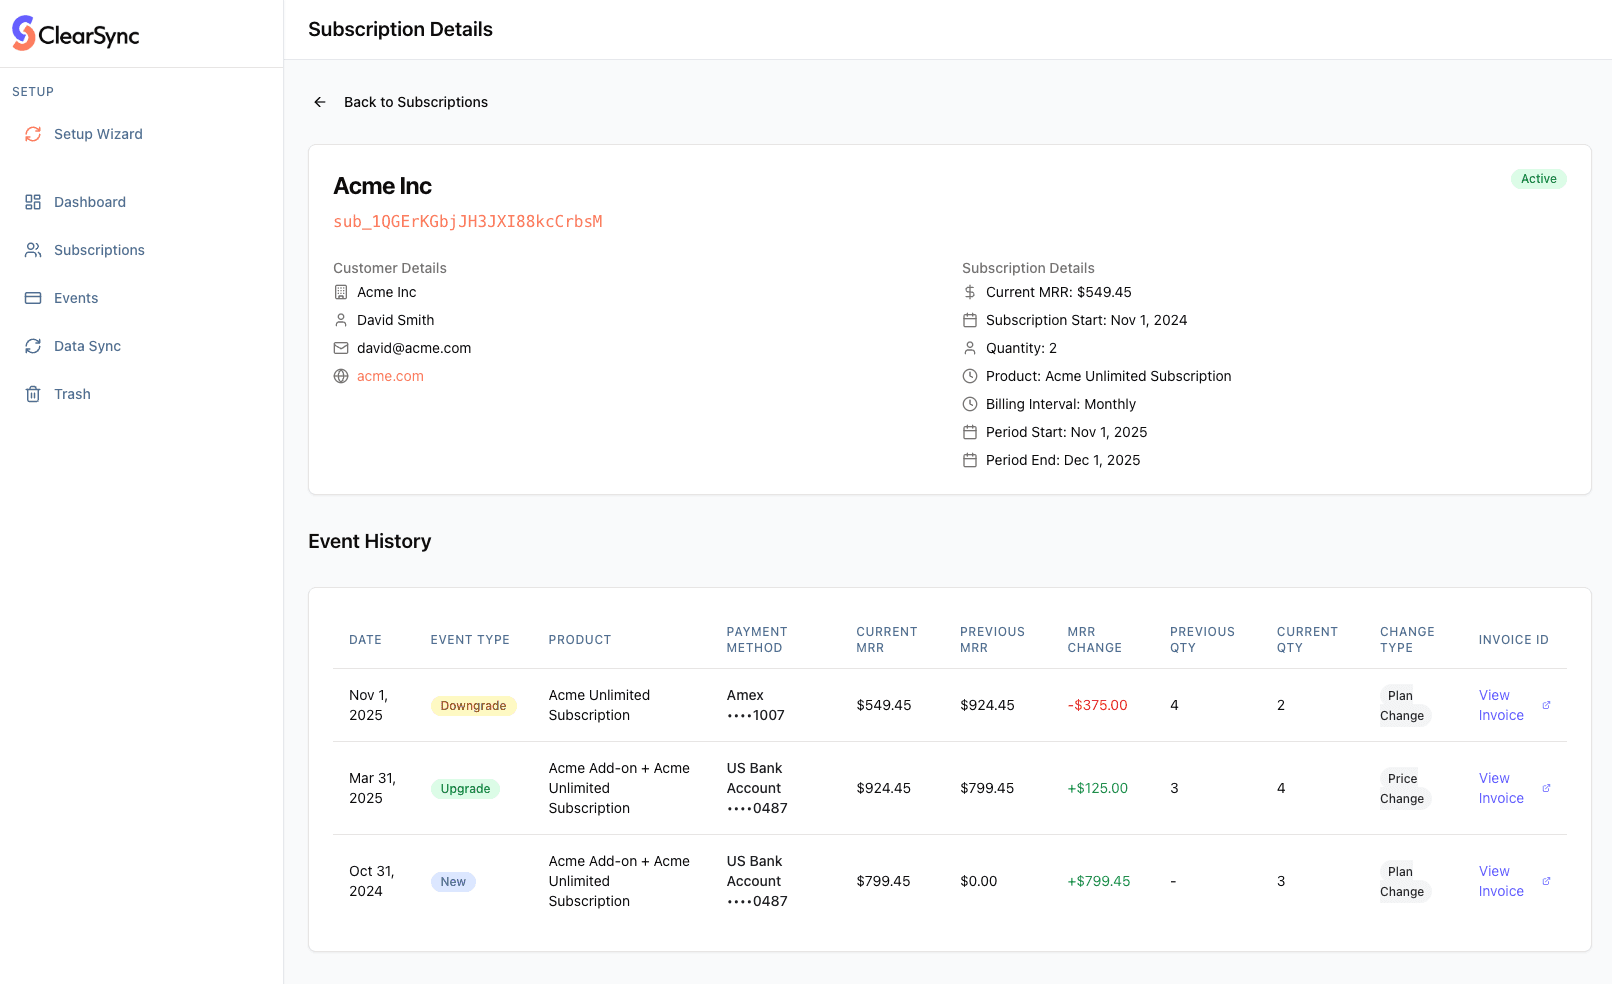The image size is (1612, 984).
Task: Click the person icon beside David Smith
Action: [x=341, y=320]
